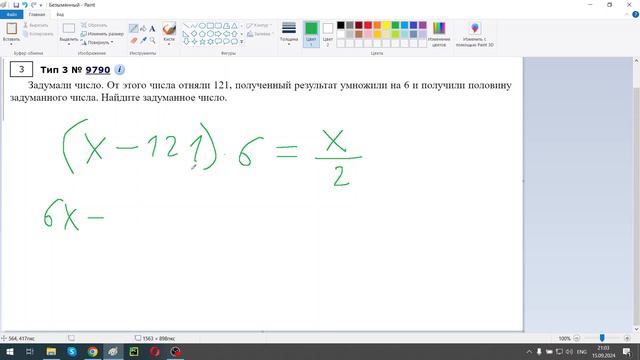Image resolution: width=640 pixels, height=360 pixels.
Task: Switch to the View (Вид) tab
Action: [x=60, y=14]
